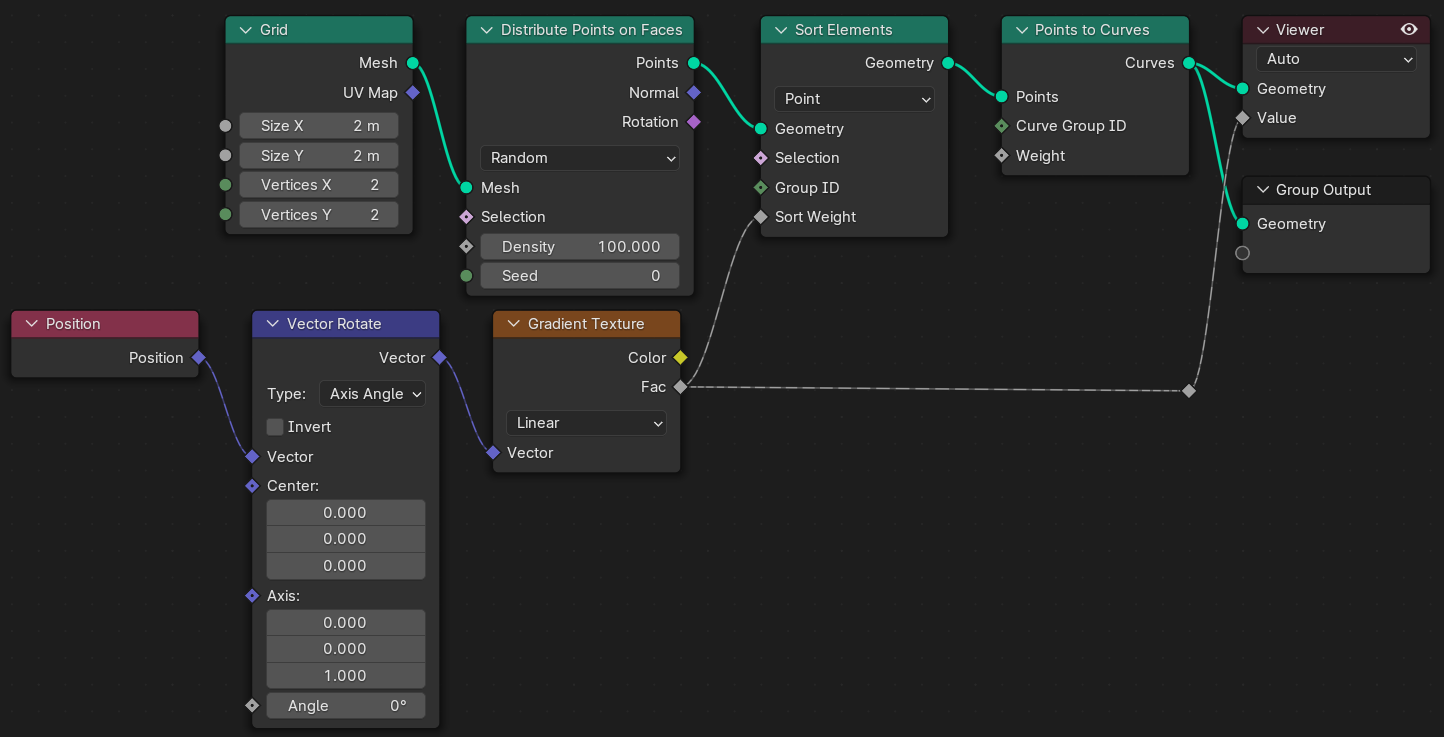Click the Axis value field showing 1.000
The height and width of the screenshot is (737, 1444).
pos(345,676)
